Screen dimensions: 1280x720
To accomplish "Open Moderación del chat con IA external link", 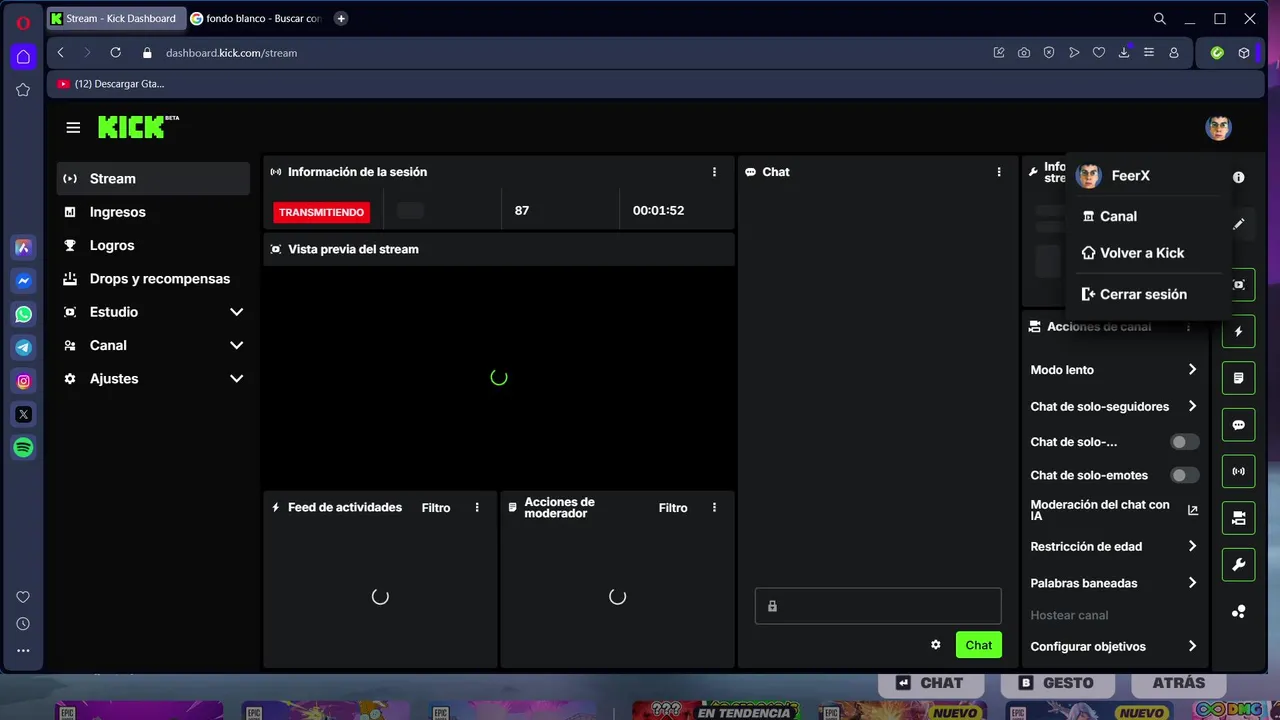I will click(x=1192, y=510).
